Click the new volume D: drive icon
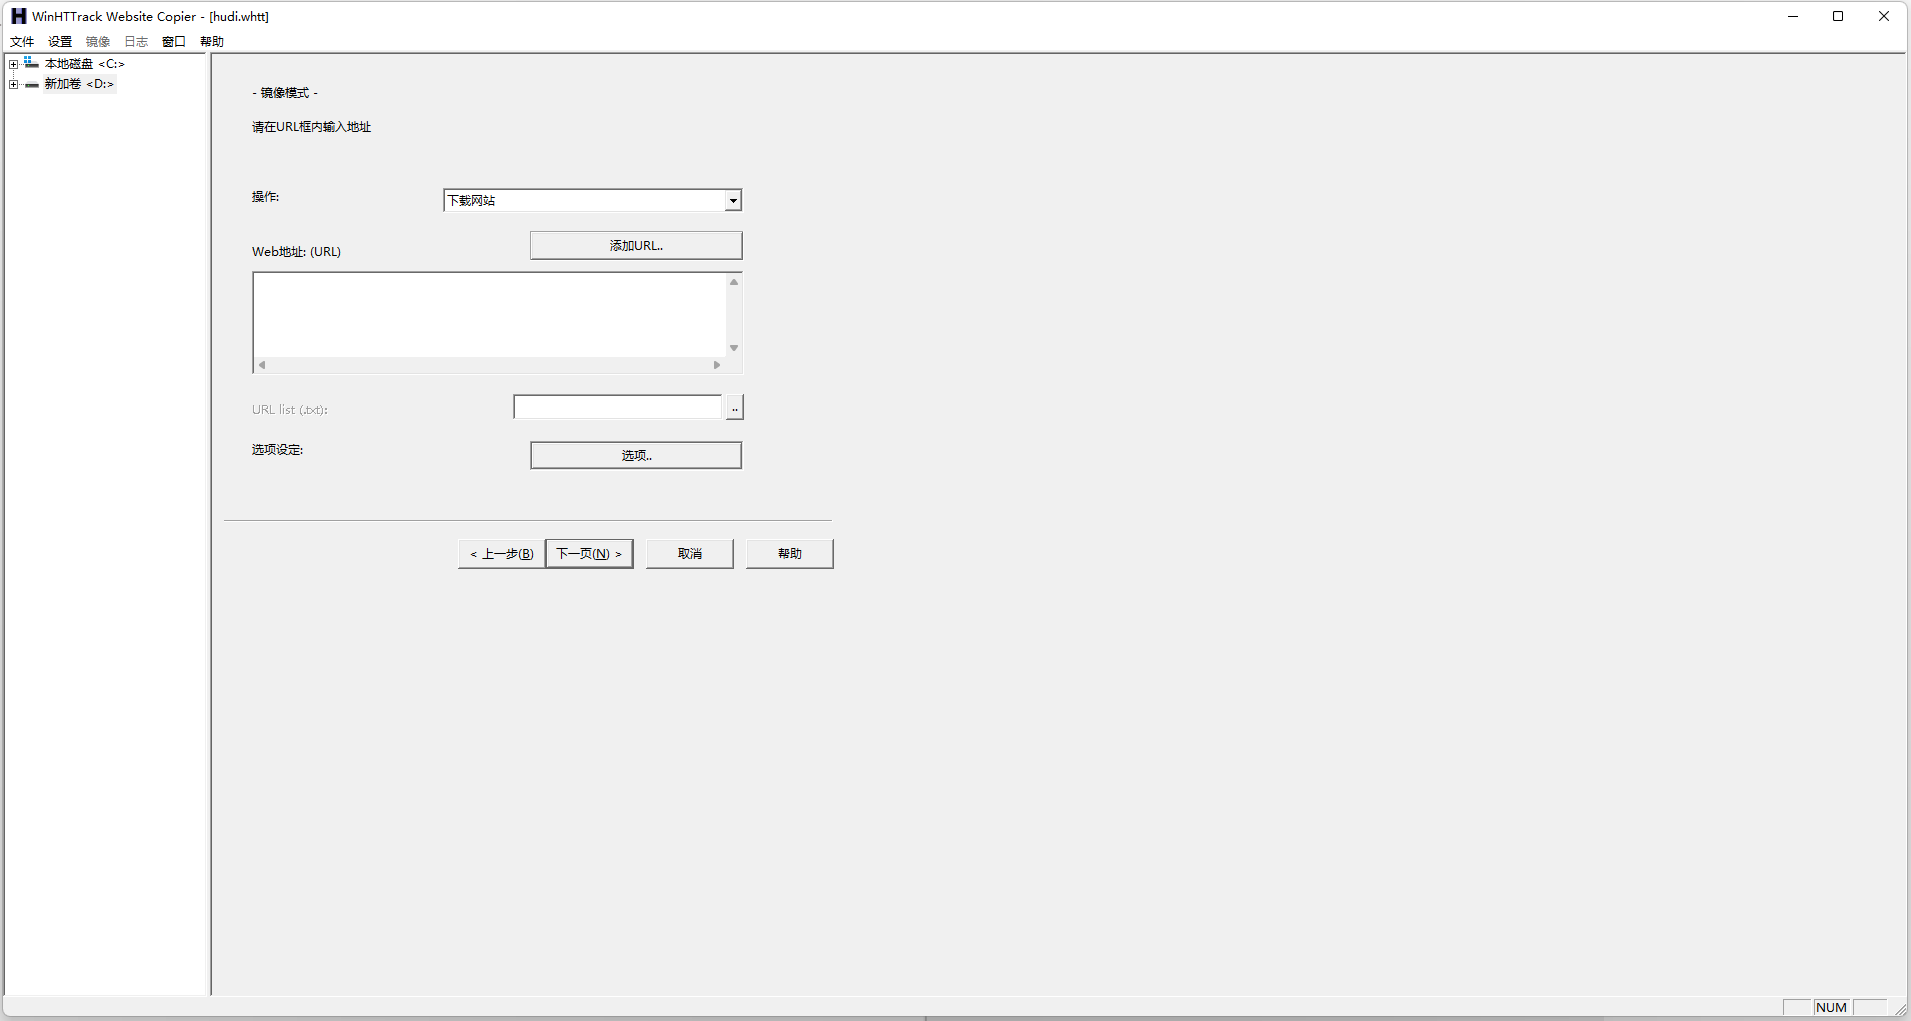 pos(32,84)
